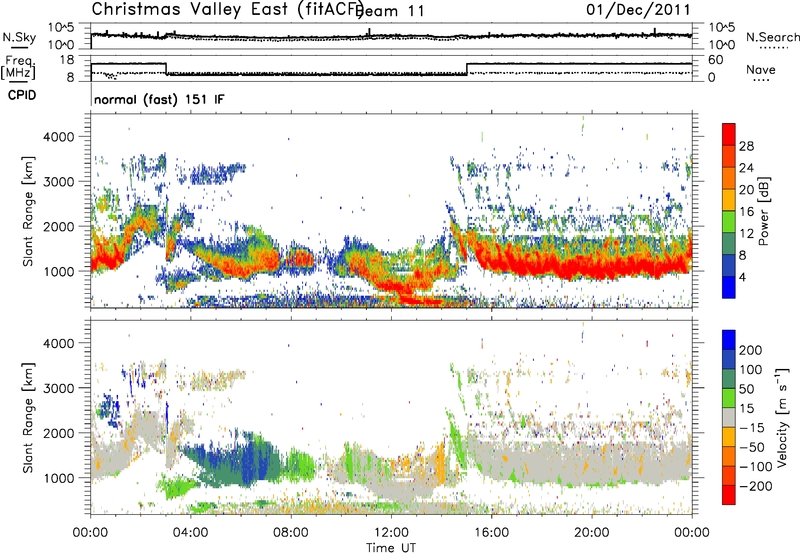Click the 12:00 time tick label
Viewport: 800px width, 554px height.
click(x=391, y=533)
